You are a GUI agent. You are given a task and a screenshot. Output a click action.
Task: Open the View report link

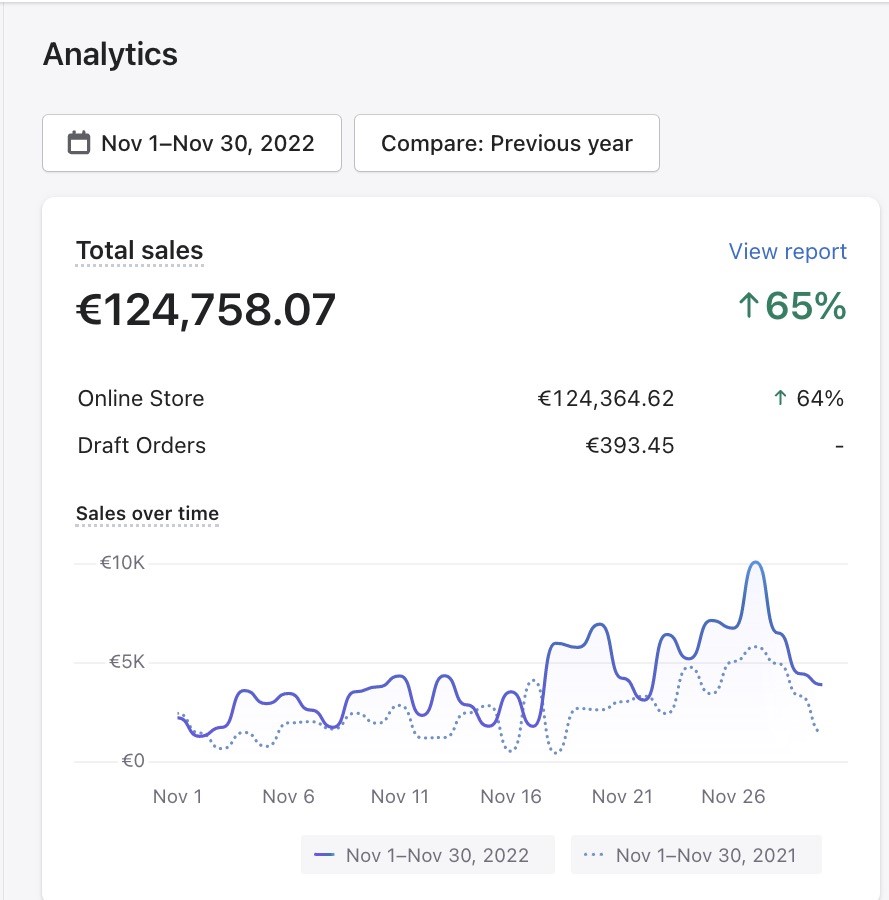tap(787, 252)
